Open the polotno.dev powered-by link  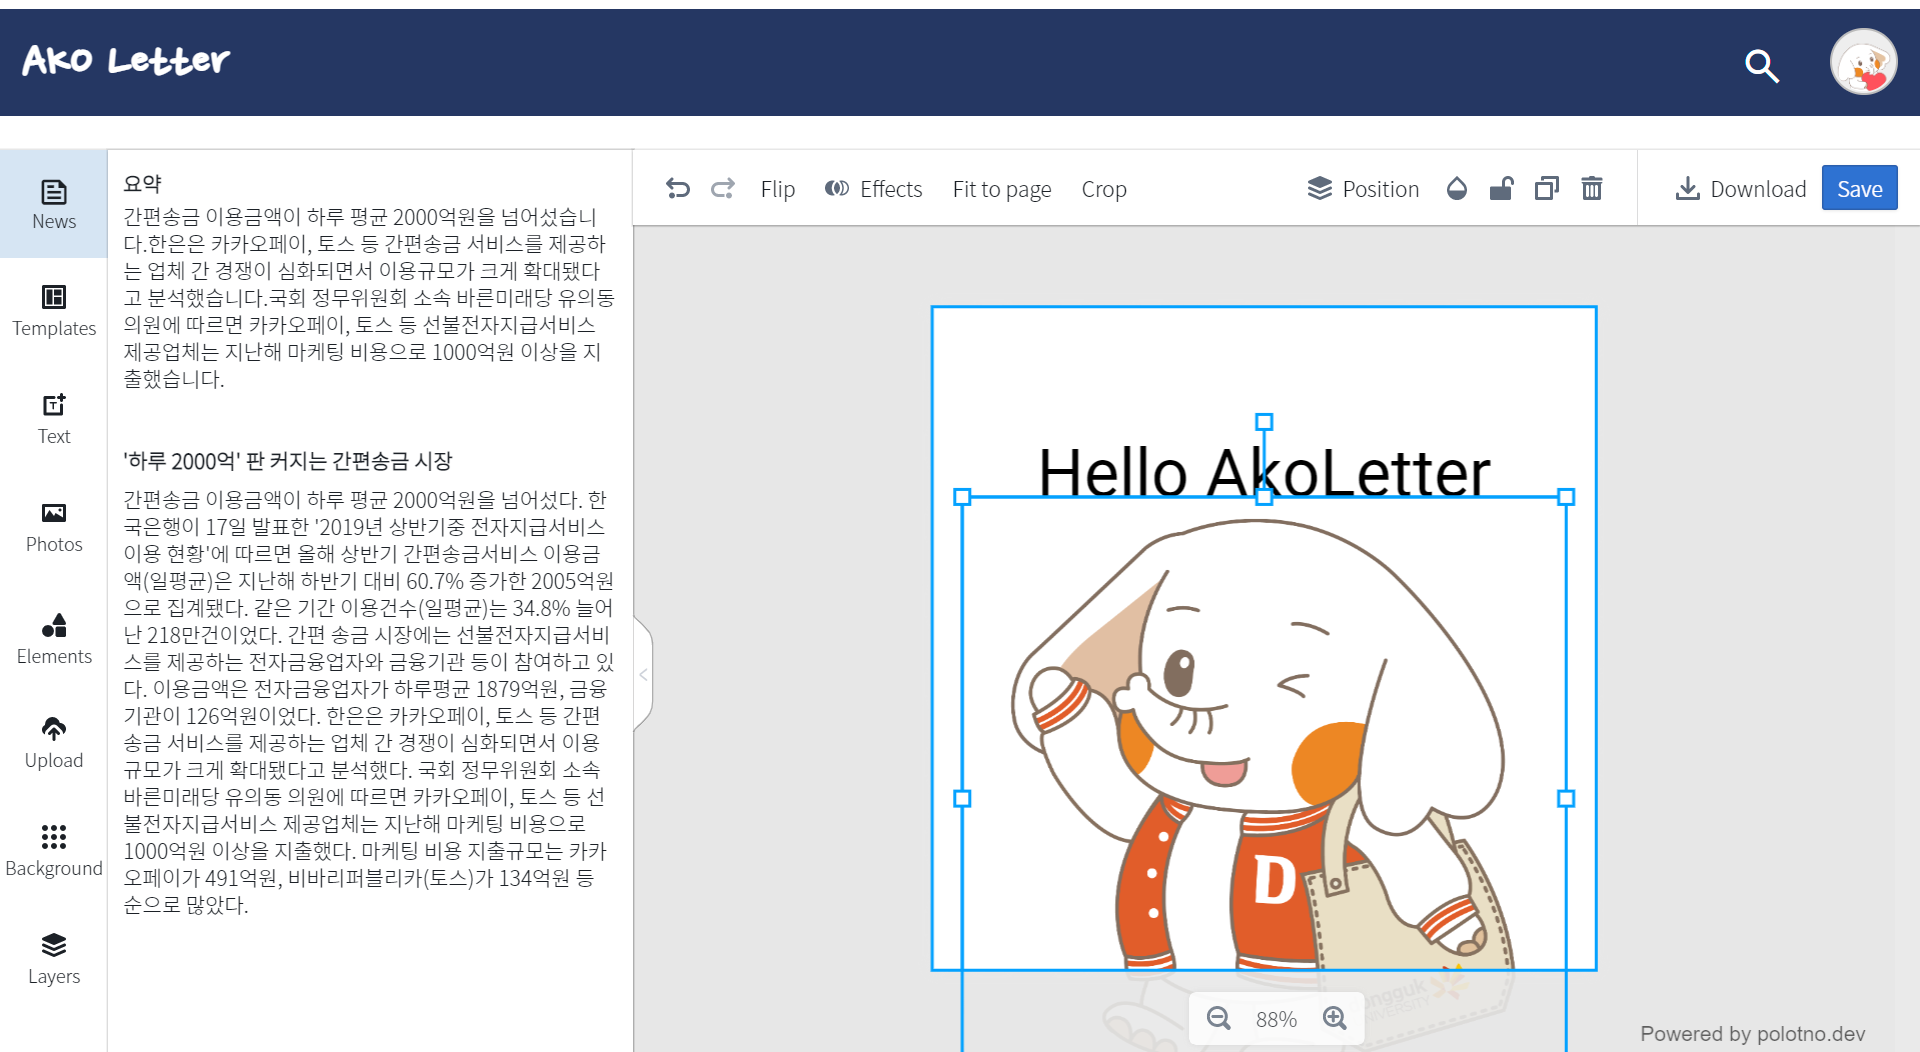(1752, 1034)
